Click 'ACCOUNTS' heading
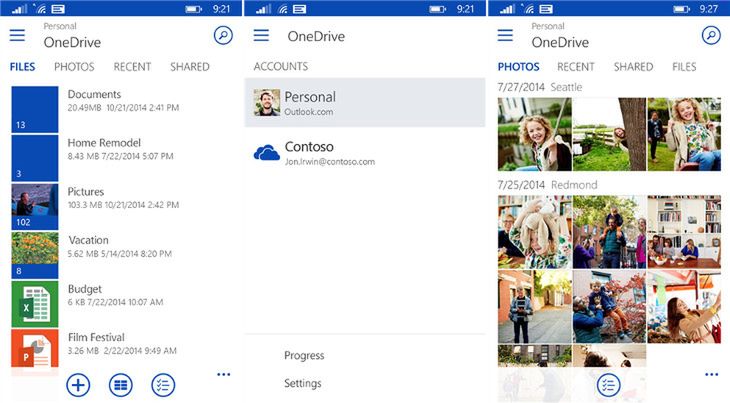Image resolution: width=730 pixels, height=403 pixels. (281, 67)
